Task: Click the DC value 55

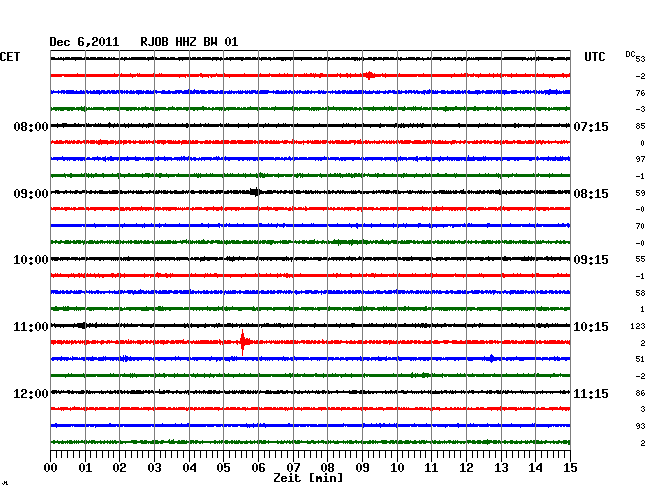Action: 640,259
